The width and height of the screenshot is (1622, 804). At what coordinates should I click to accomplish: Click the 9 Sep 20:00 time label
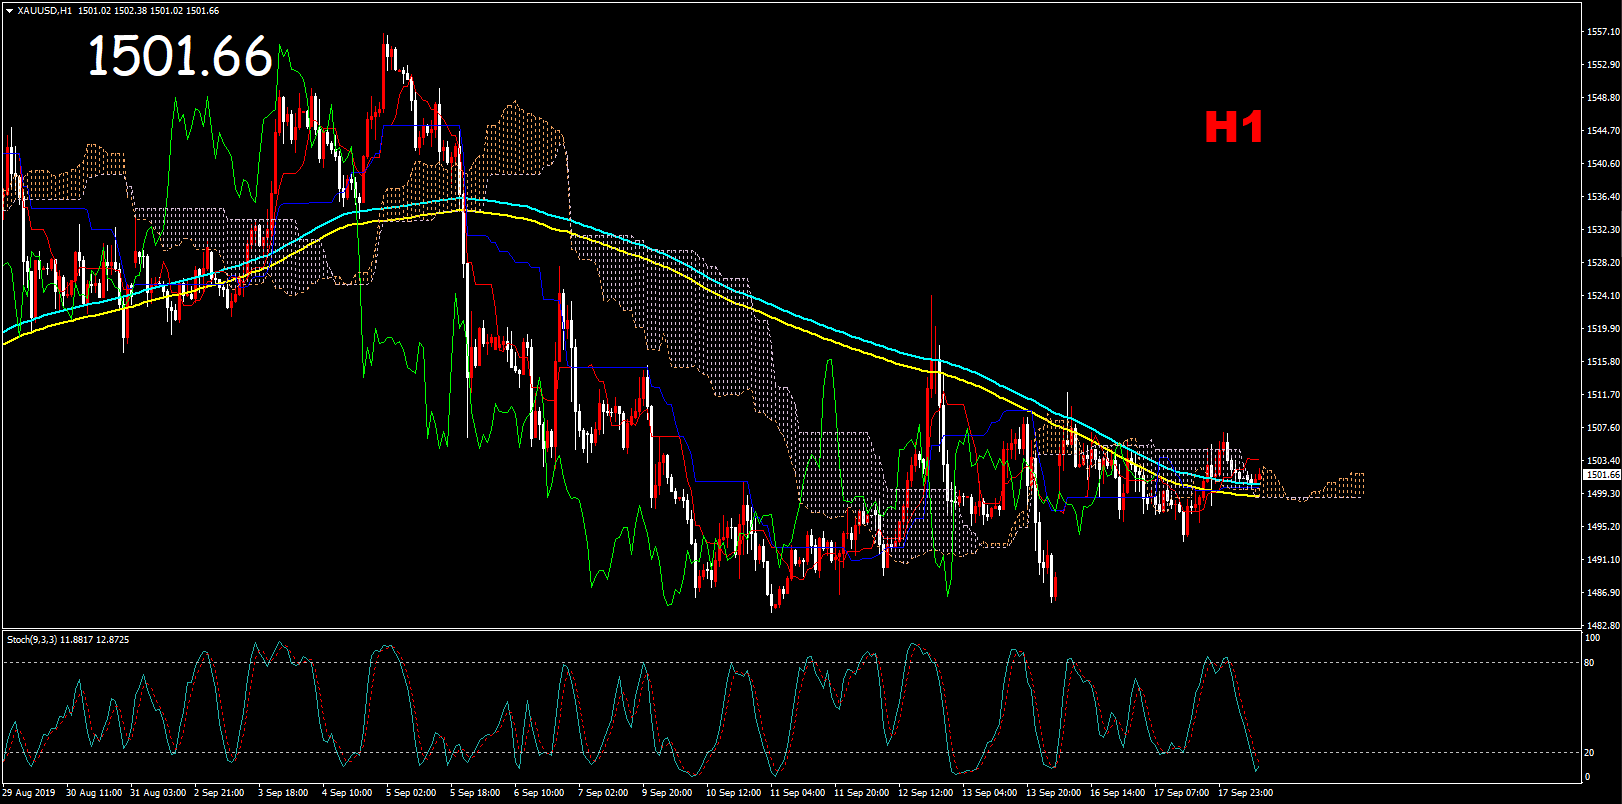[x=667, y=793]
